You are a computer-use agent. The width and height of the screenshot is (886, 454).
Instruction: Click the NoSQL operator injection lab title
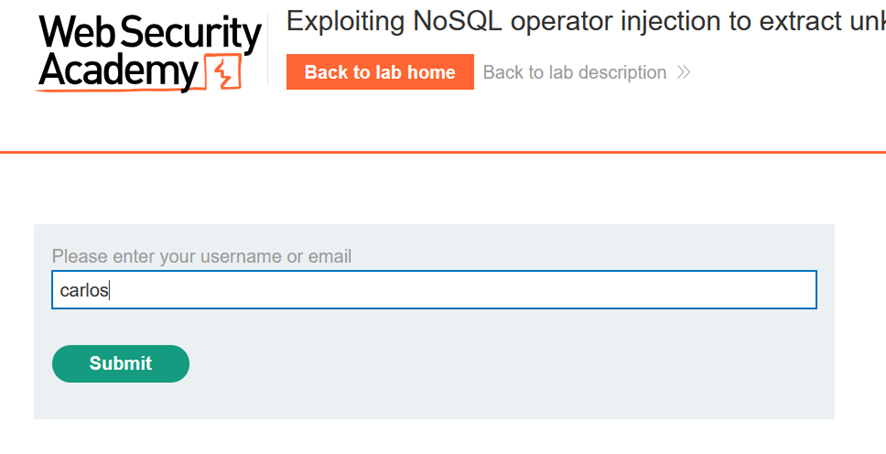(586, 21)
